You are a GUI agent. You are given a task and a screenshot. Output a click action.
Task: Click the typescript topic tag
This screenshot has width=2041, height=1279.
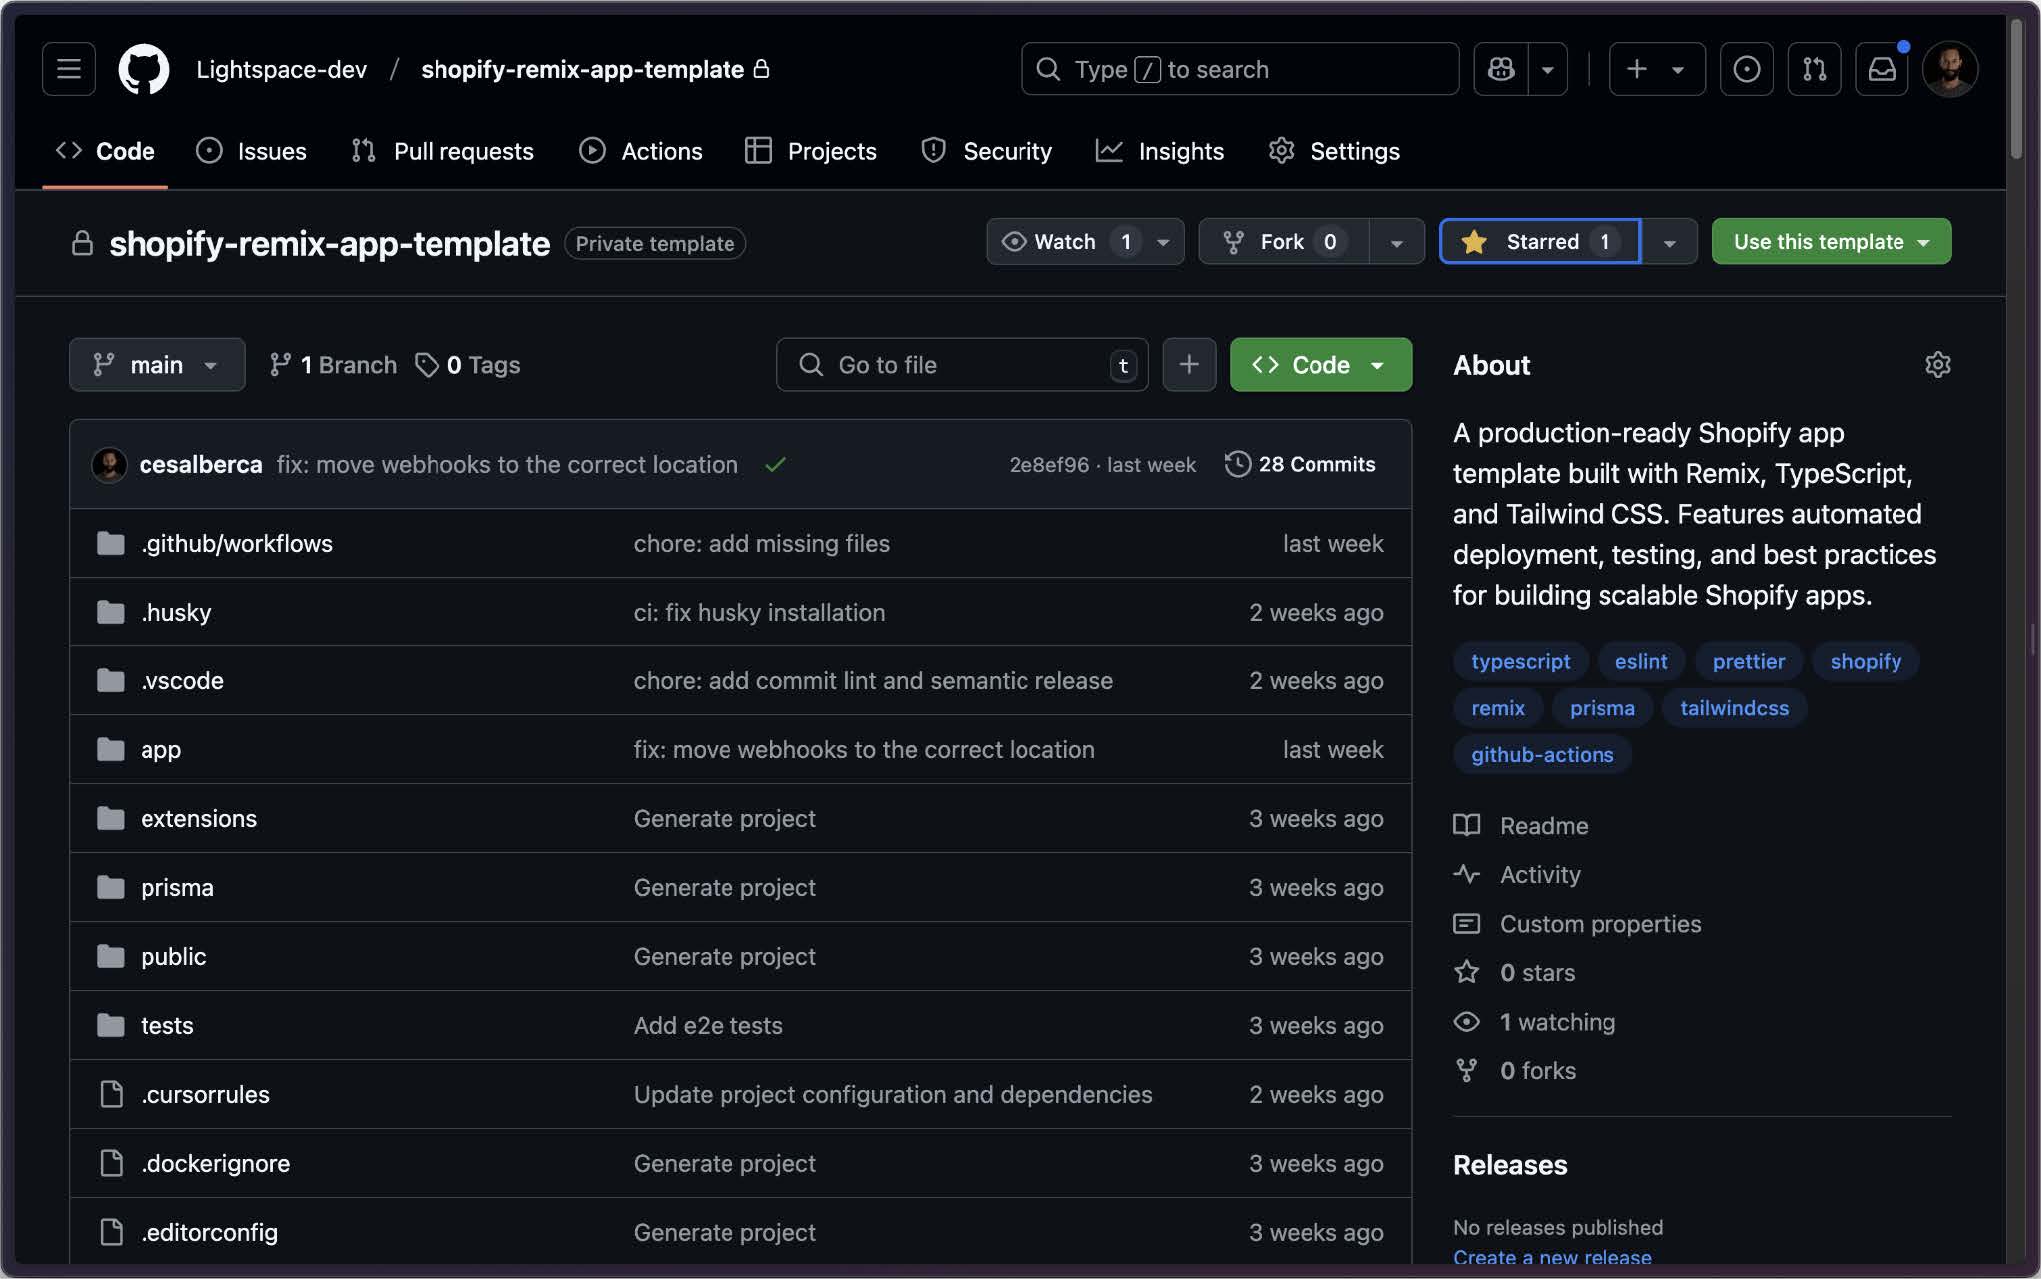(1521, 662)
